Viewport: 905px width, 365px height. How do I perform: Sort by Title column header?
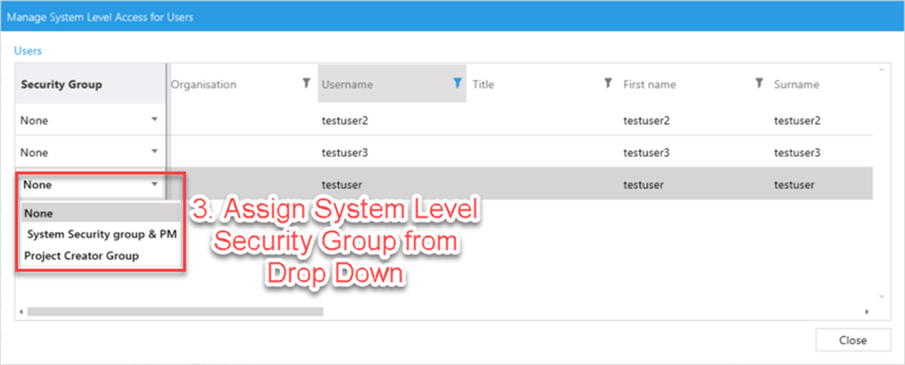pos(483,84)
